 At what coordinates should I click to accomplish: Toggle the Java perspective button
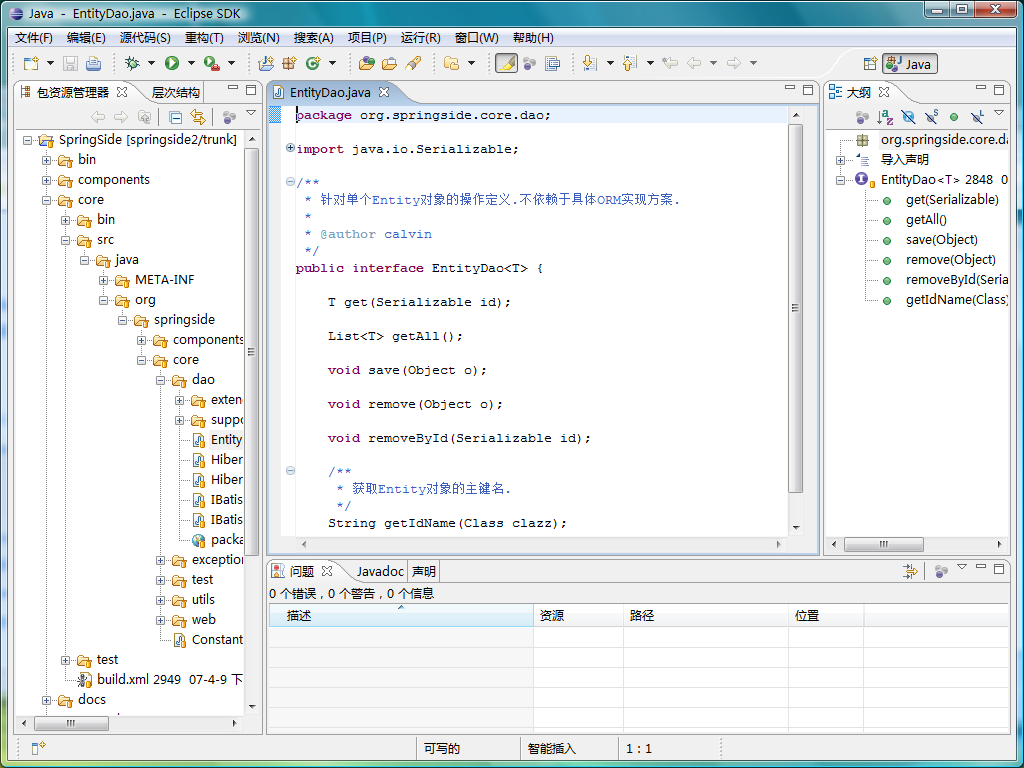(910, 64)
